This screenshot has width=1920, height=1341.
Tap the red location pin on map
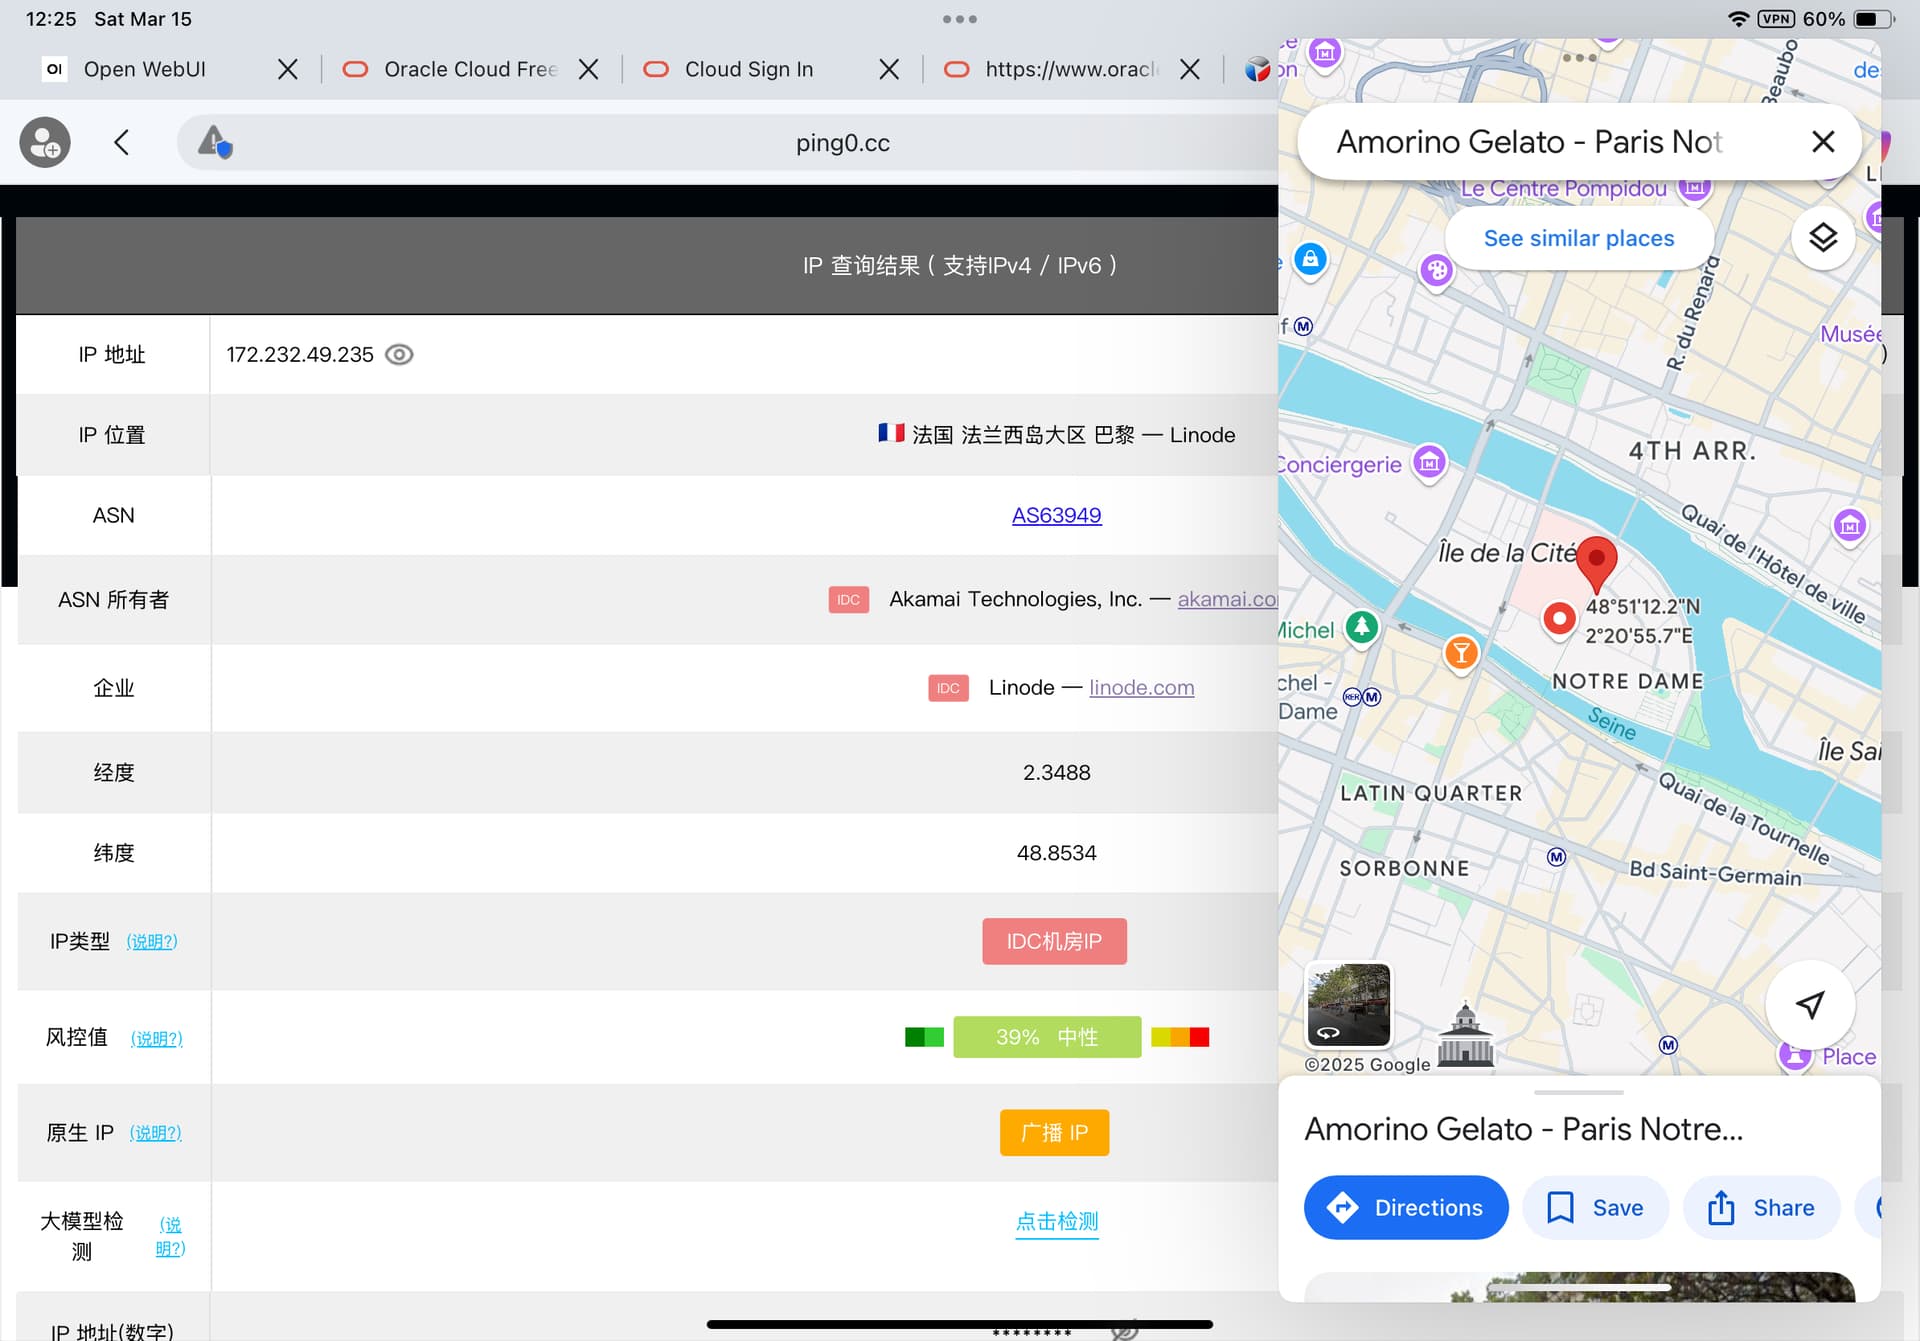click(1597, 565)
